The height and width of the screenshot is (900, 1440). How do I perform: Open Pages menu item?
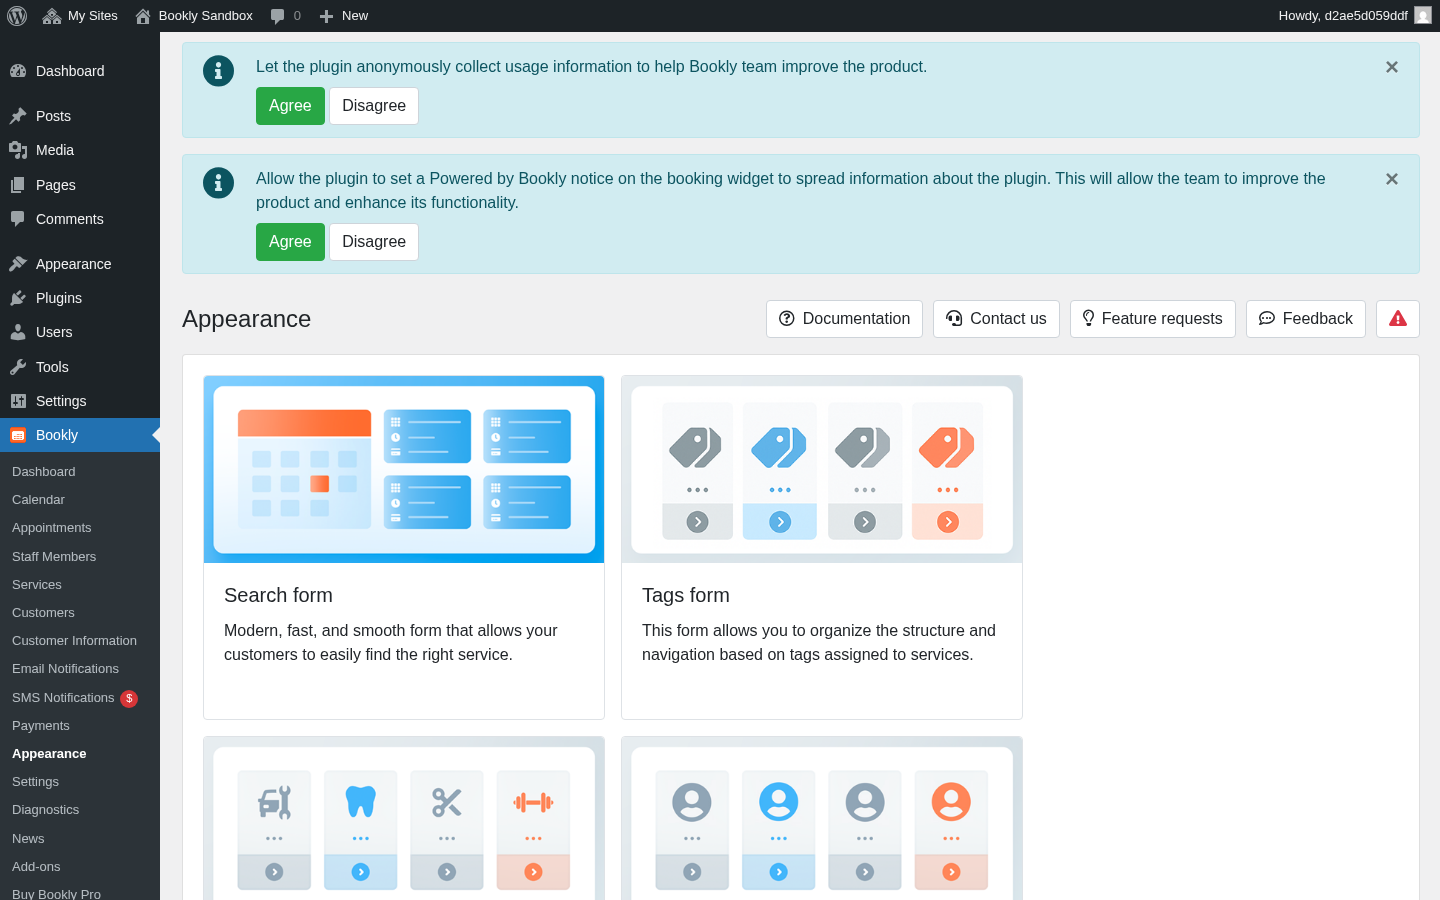[80, 185]
